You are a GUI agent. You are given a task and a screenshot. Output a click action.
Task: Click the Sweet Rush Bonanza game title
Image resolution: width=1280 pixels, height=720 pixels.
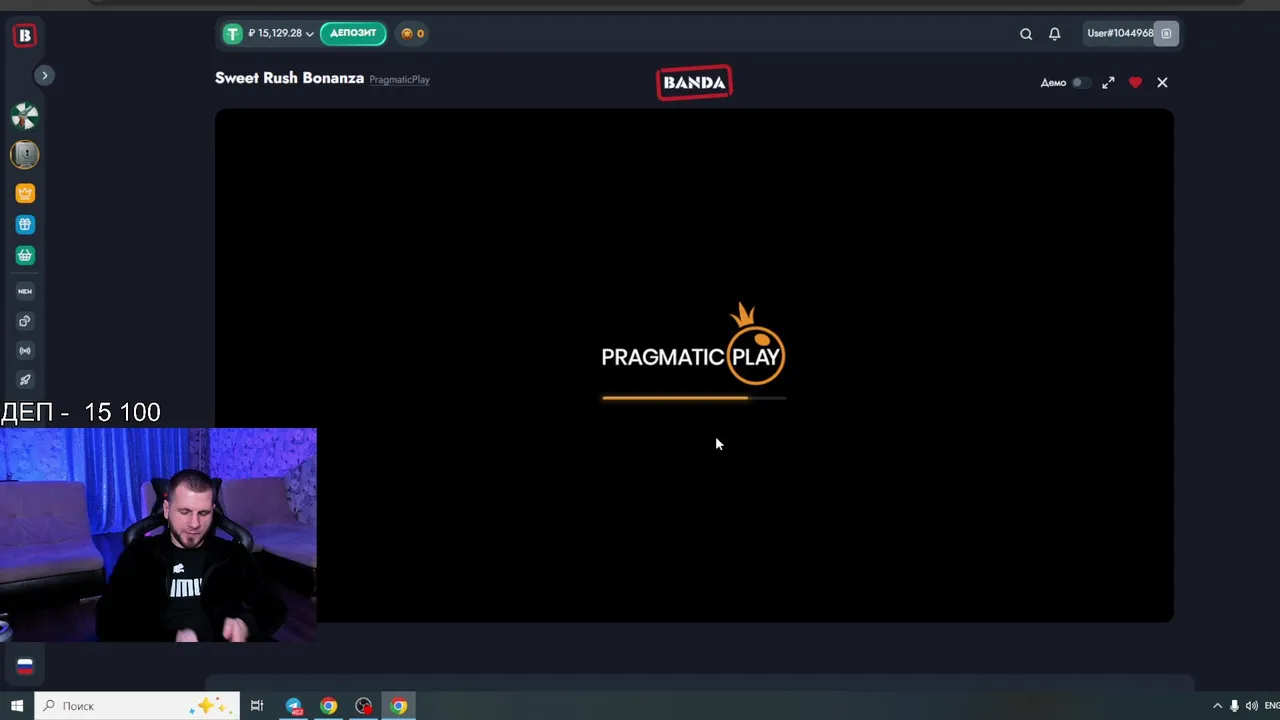(289, 78)
